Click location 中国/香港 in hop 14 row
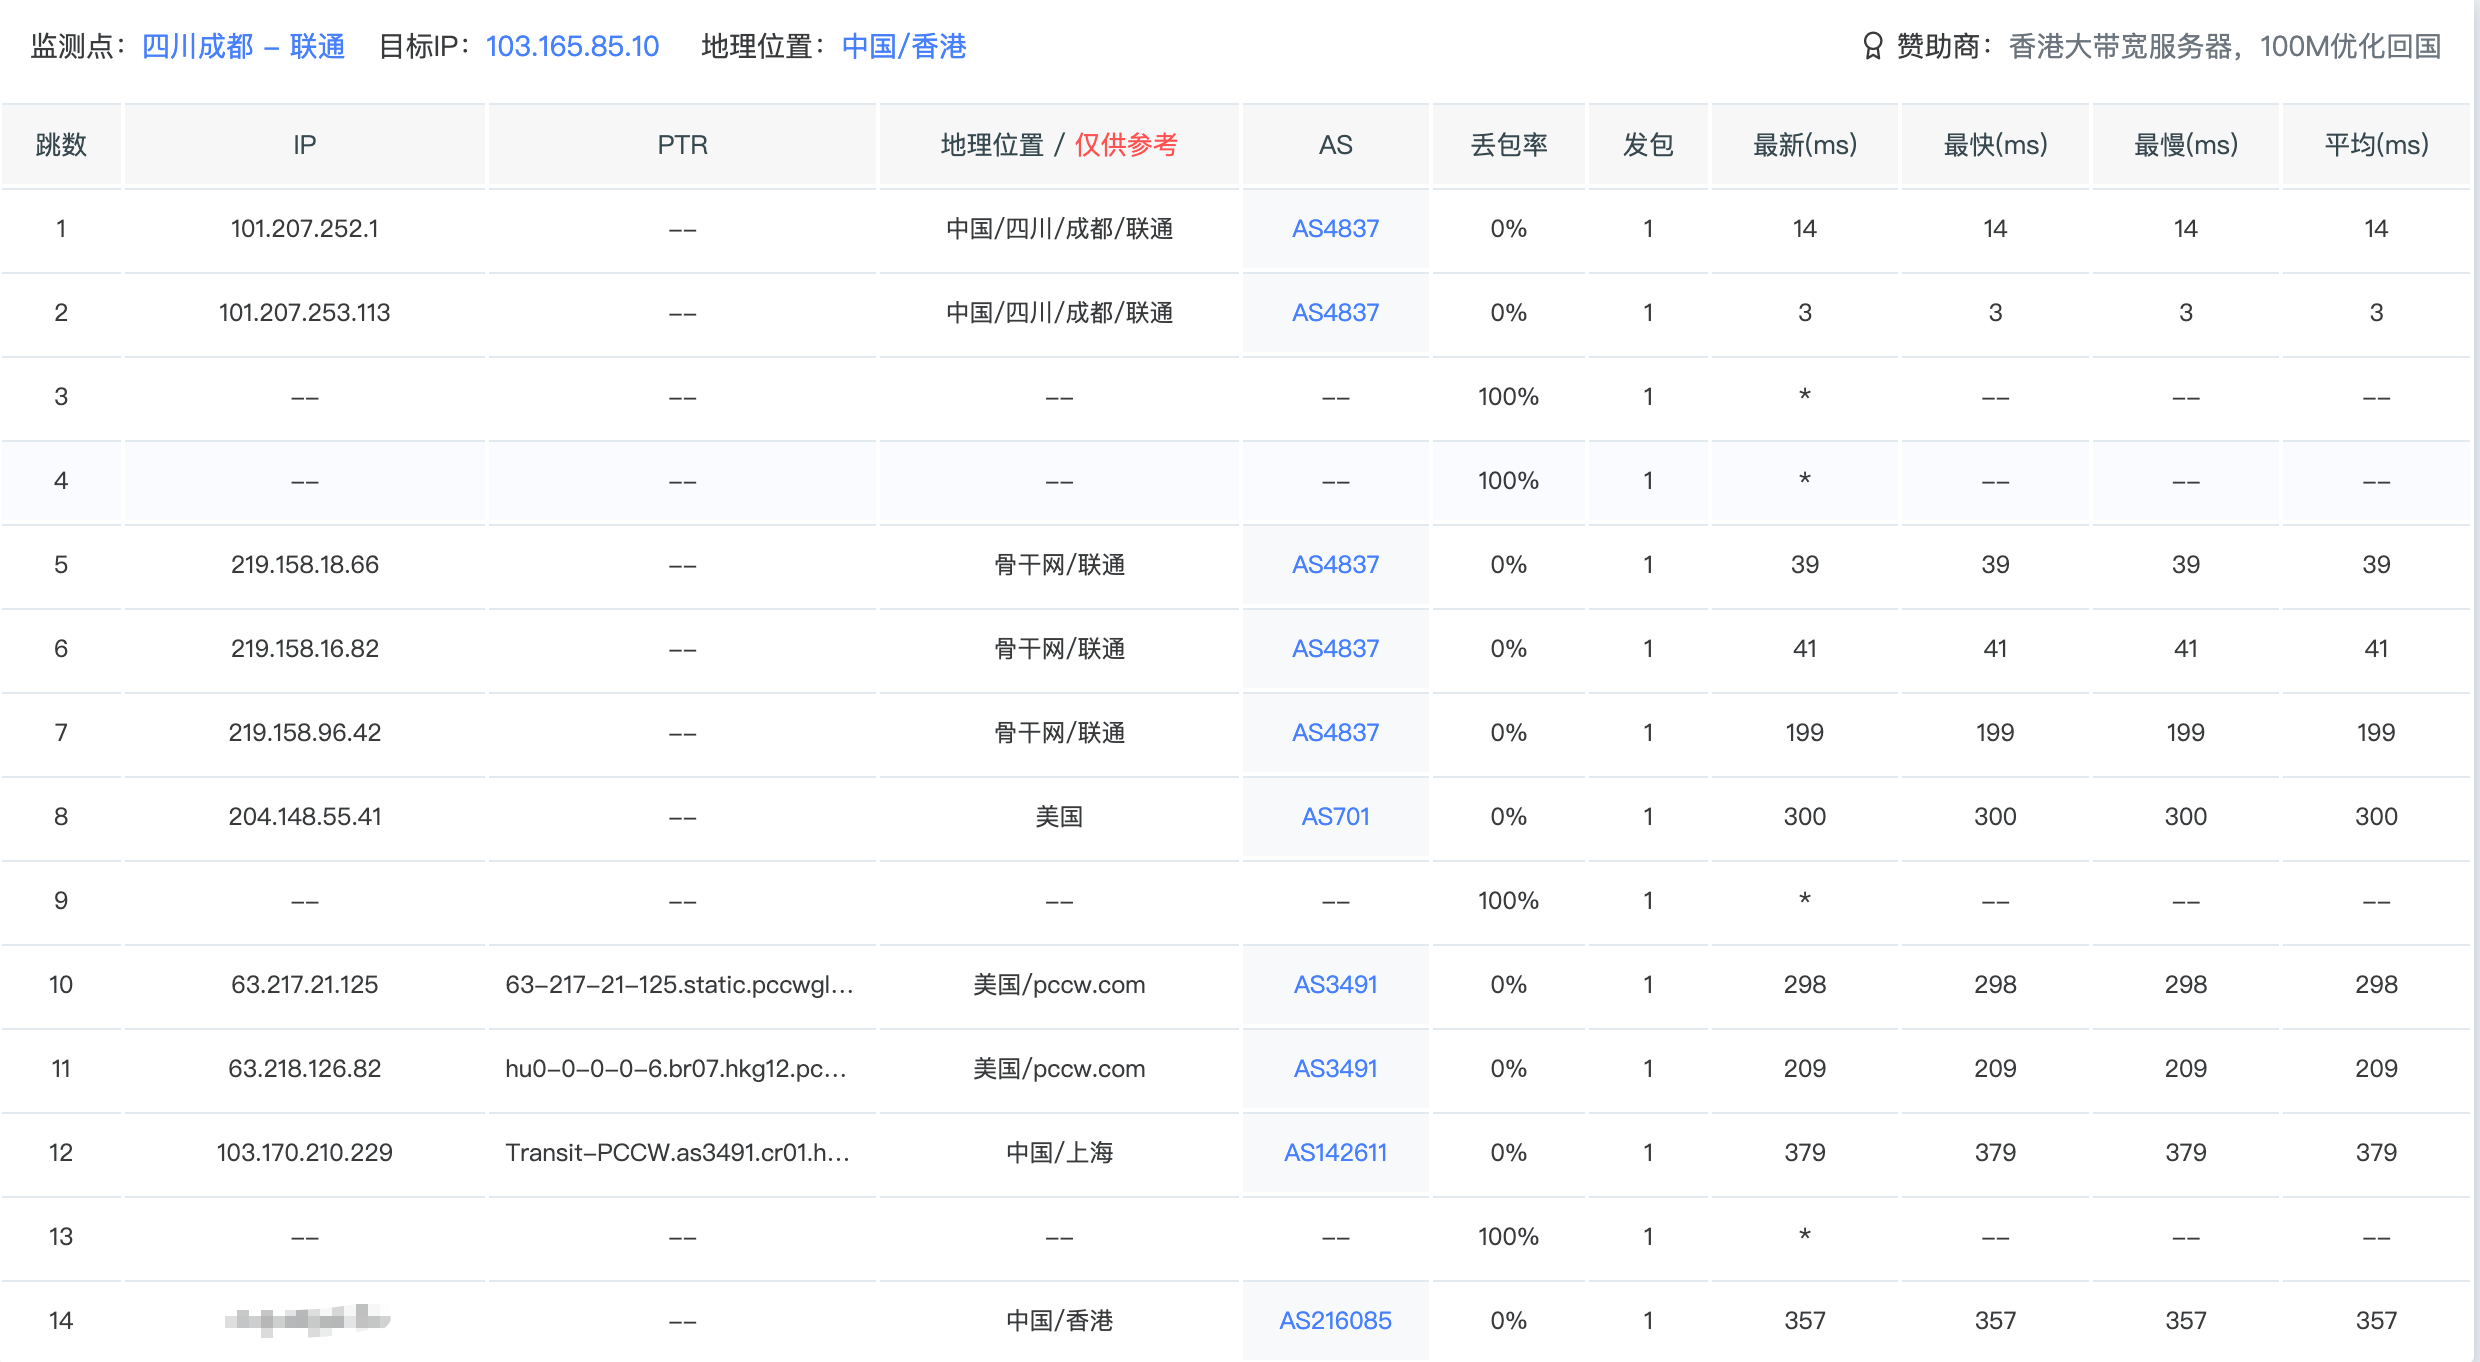Viewport: 2480px width, 1362px height. (x=1059, y=1321)
